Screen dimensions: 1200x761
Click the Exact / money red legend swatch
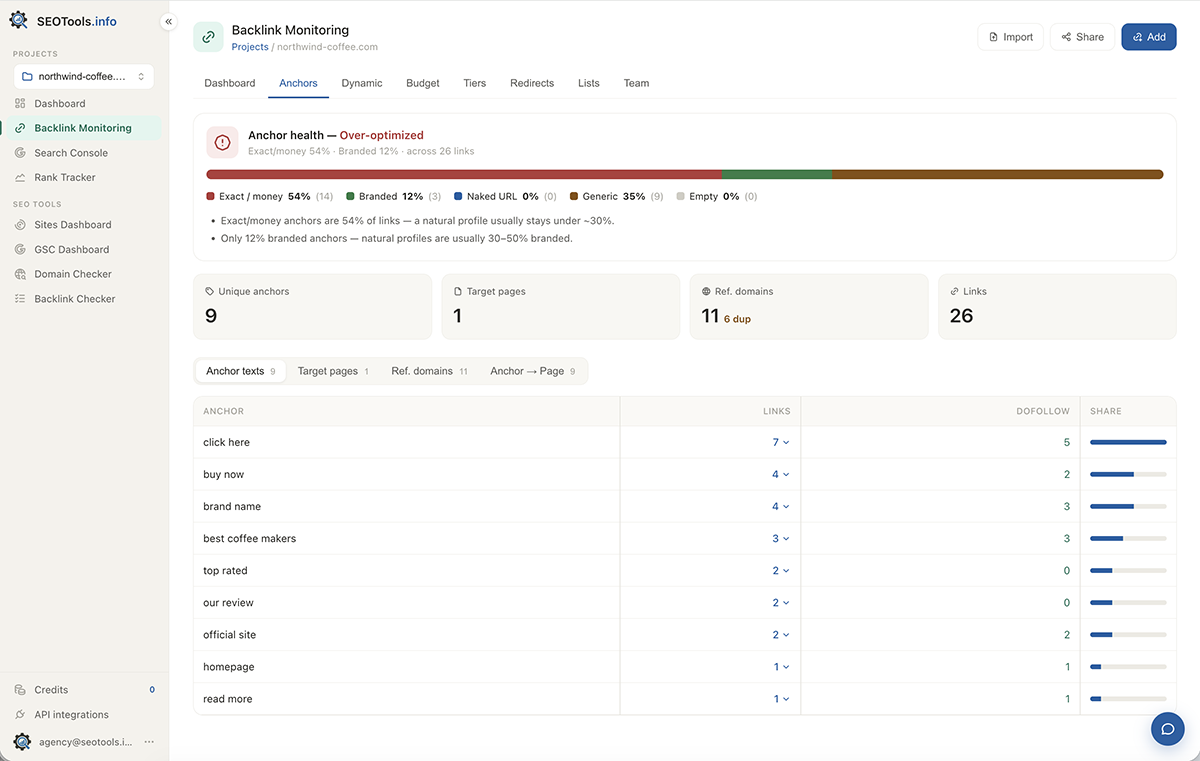(x=211, y=197)
